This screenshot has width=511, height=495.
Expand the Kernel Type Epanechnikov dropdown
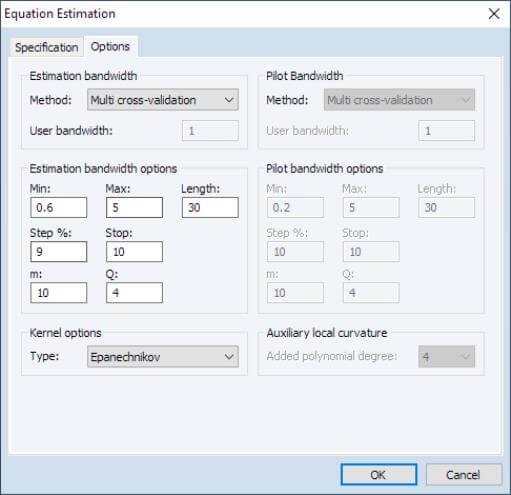click(x=163, y=357)
